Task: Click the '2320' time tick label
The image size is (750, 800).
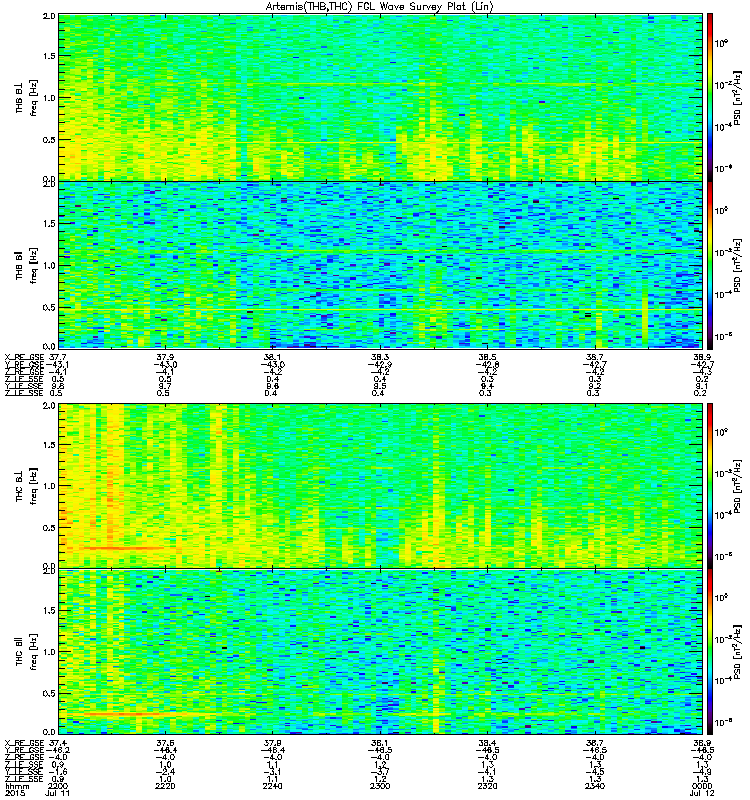Action: pyautogui.click(x=487, y=786)
